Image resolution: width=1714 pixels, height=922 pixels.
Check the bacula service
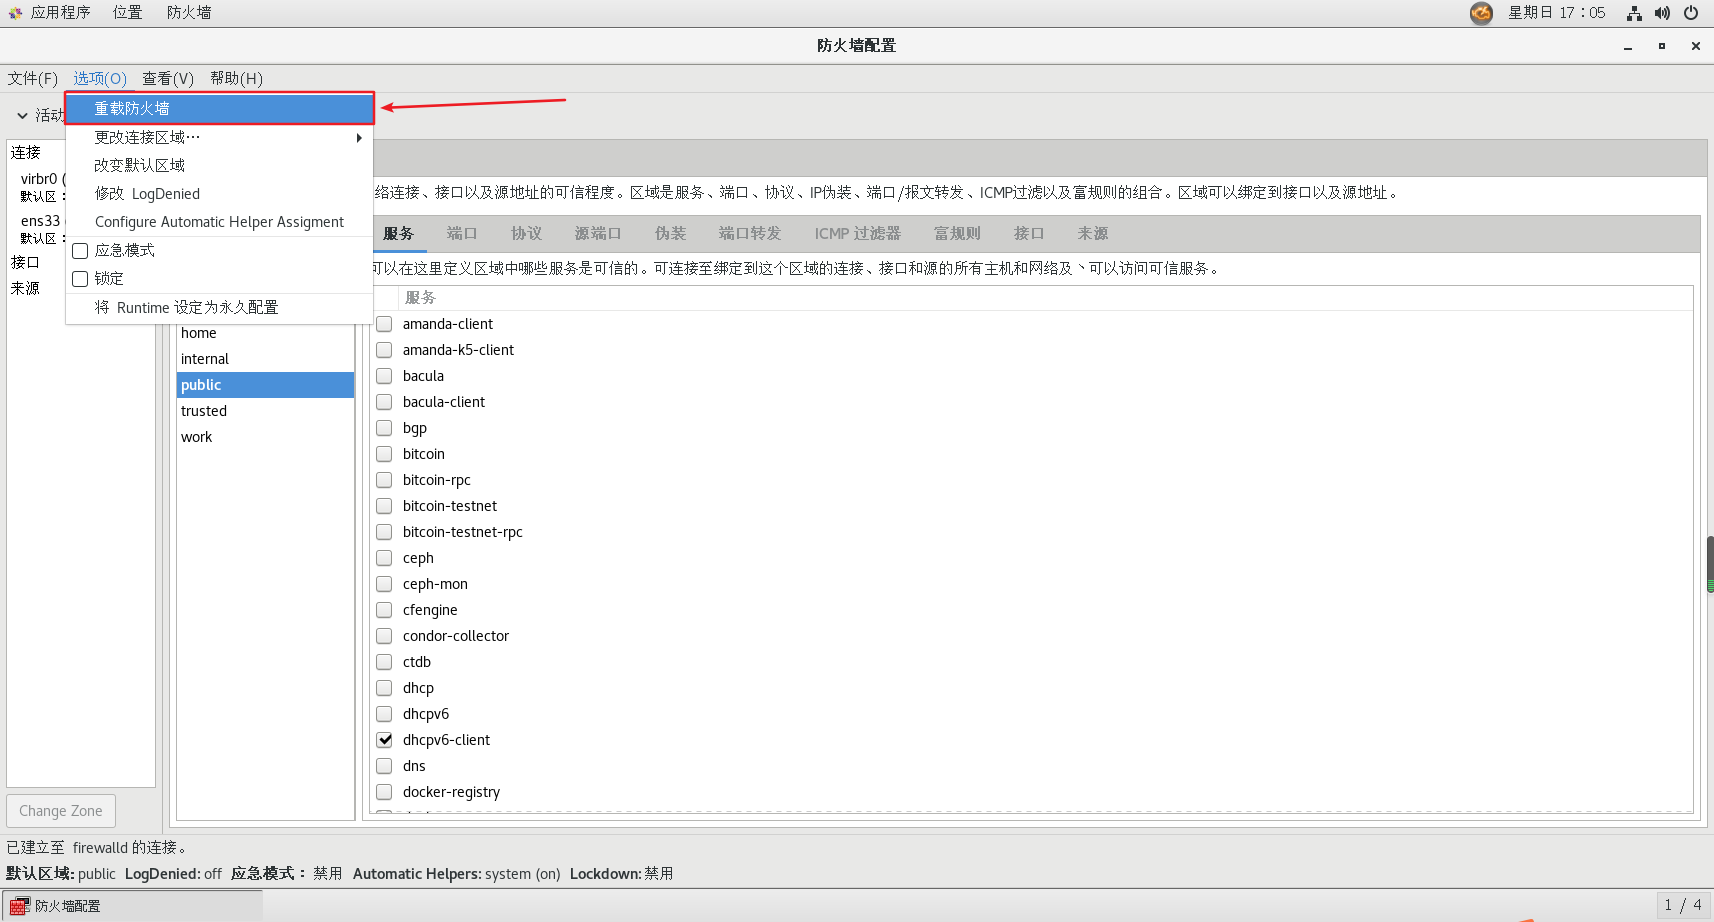click(x=384, y=376)
